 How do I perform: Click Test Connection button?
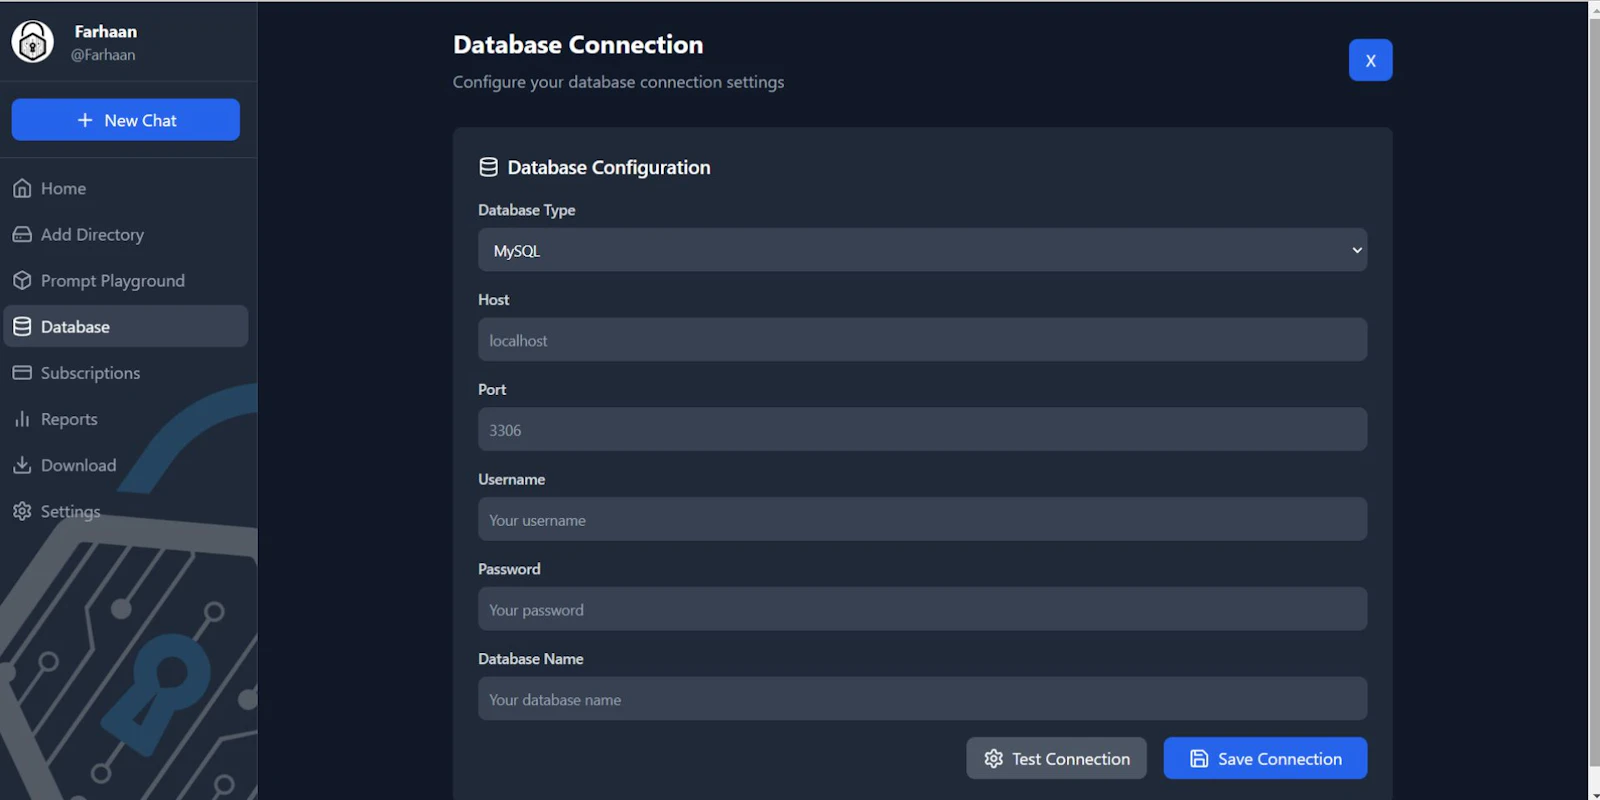click(1056, 758)
